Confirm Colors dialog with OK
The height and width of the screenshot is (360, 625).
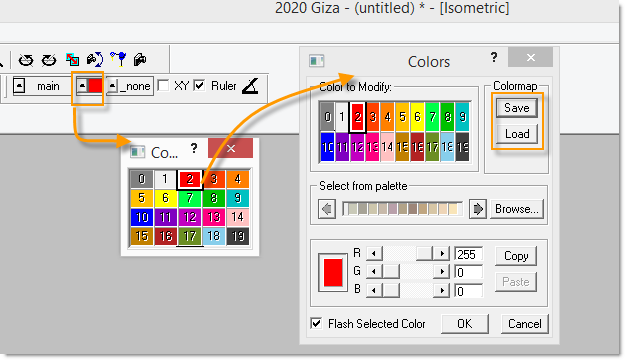point(465,324)
